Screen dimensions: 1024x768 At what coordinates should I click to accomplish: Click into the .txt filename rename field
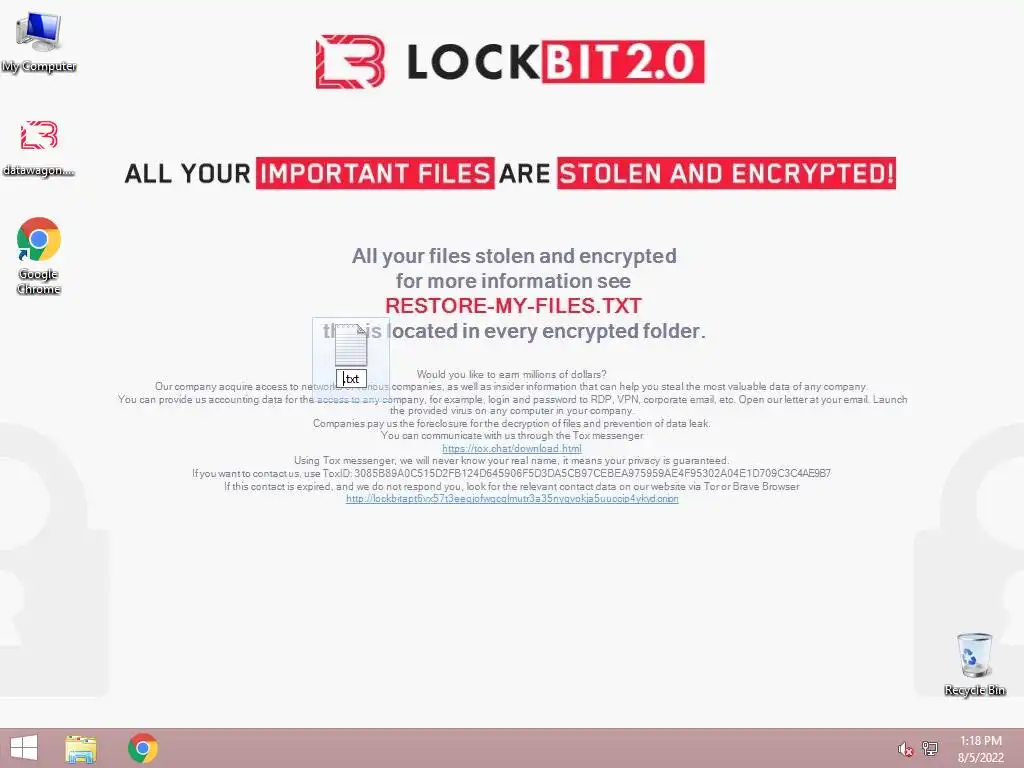[351, 379]
